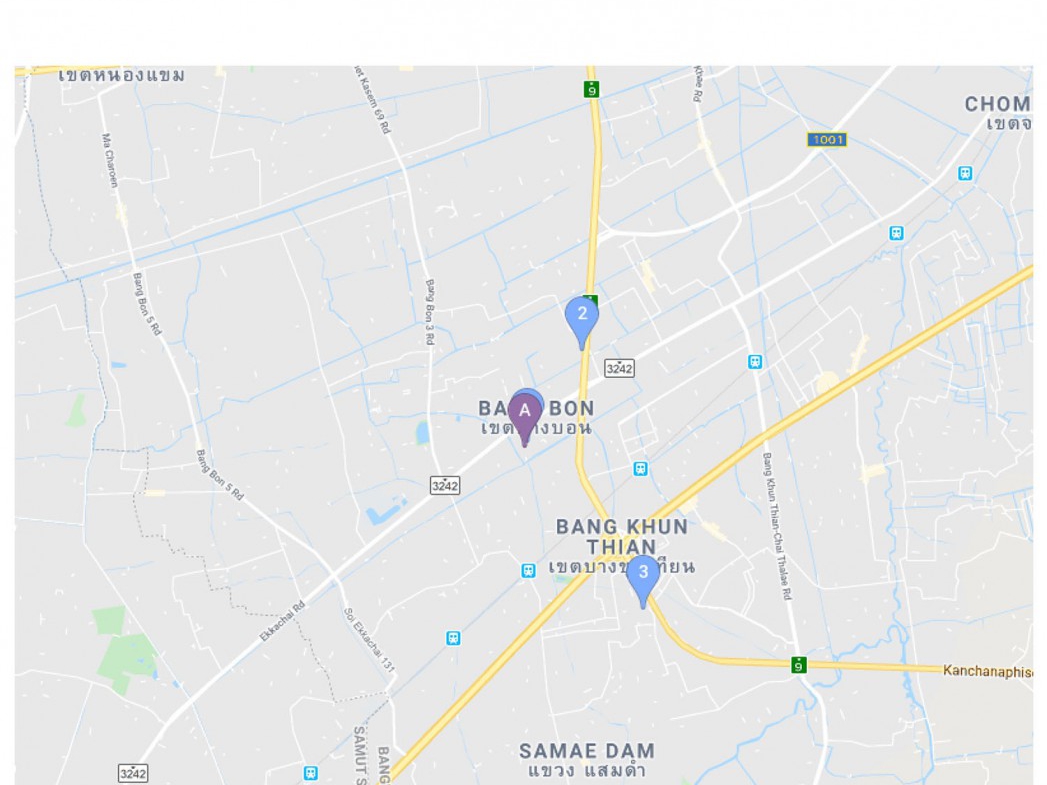Image resolution: width=1047 pixels, height=785 pixels.
Task: Click the transit station icon at bottom edge
Action: click(310, 773)
